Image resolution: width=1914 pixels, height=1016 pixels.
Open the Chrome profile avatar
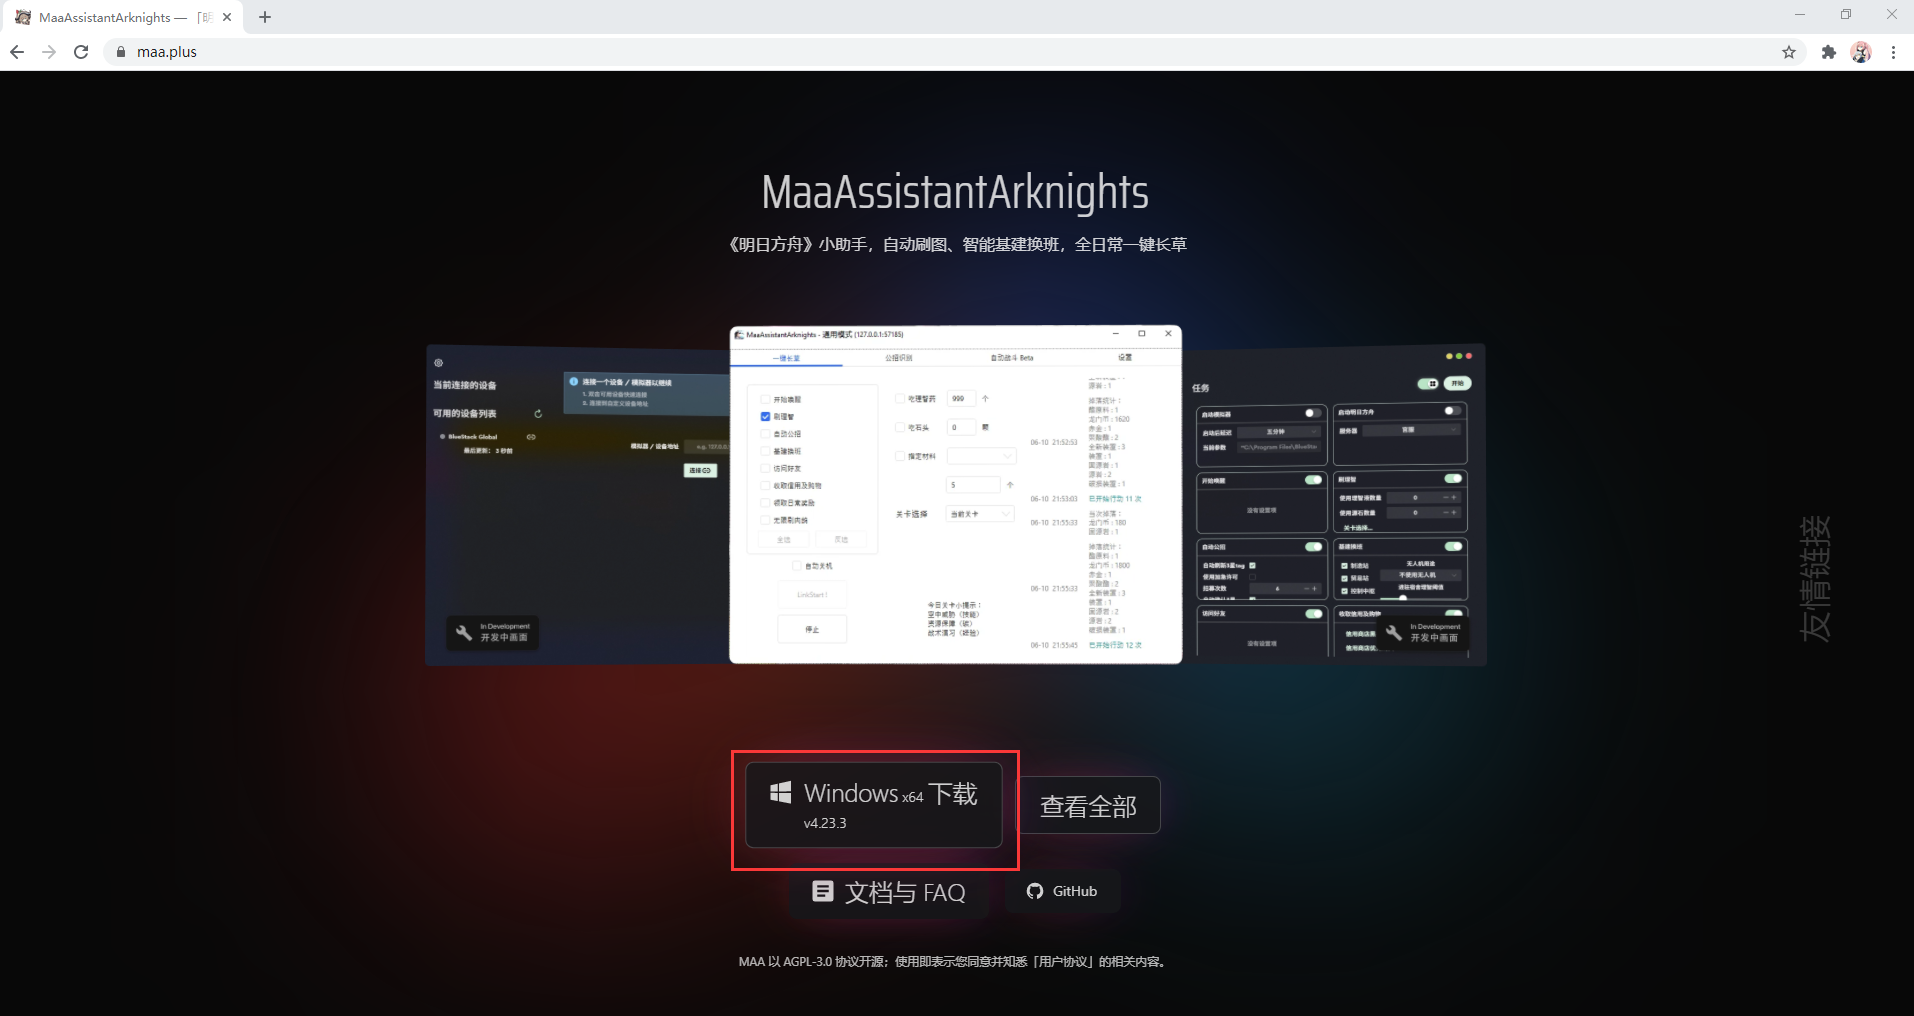point(1860,52)
